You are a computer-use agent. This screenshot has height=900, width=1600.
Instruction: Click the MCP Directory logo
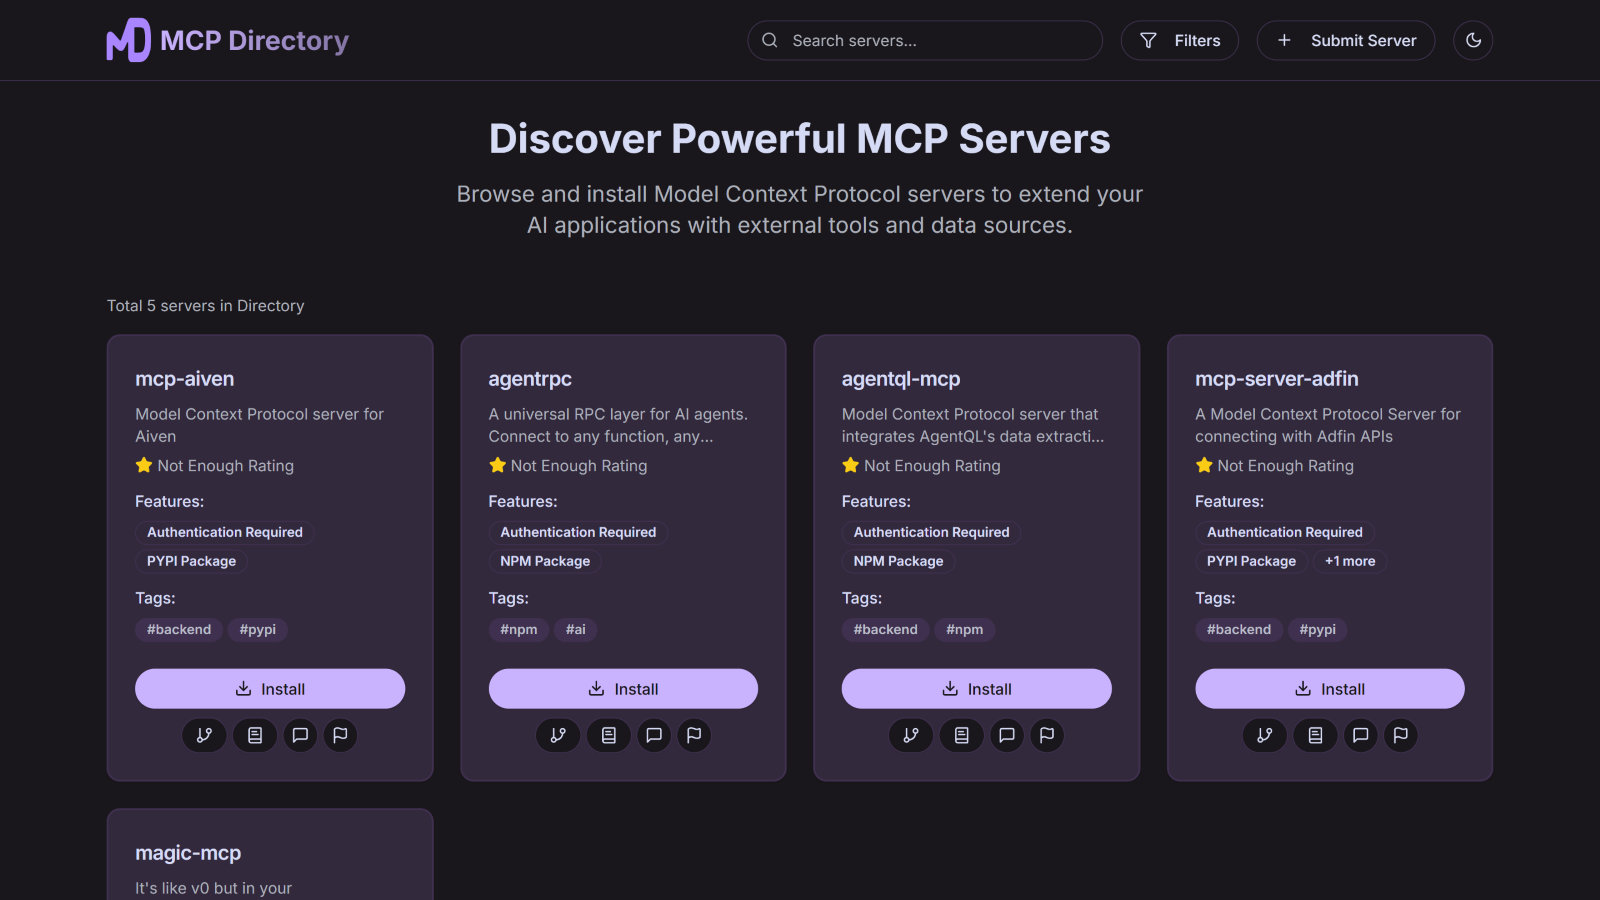pos(227,40)
